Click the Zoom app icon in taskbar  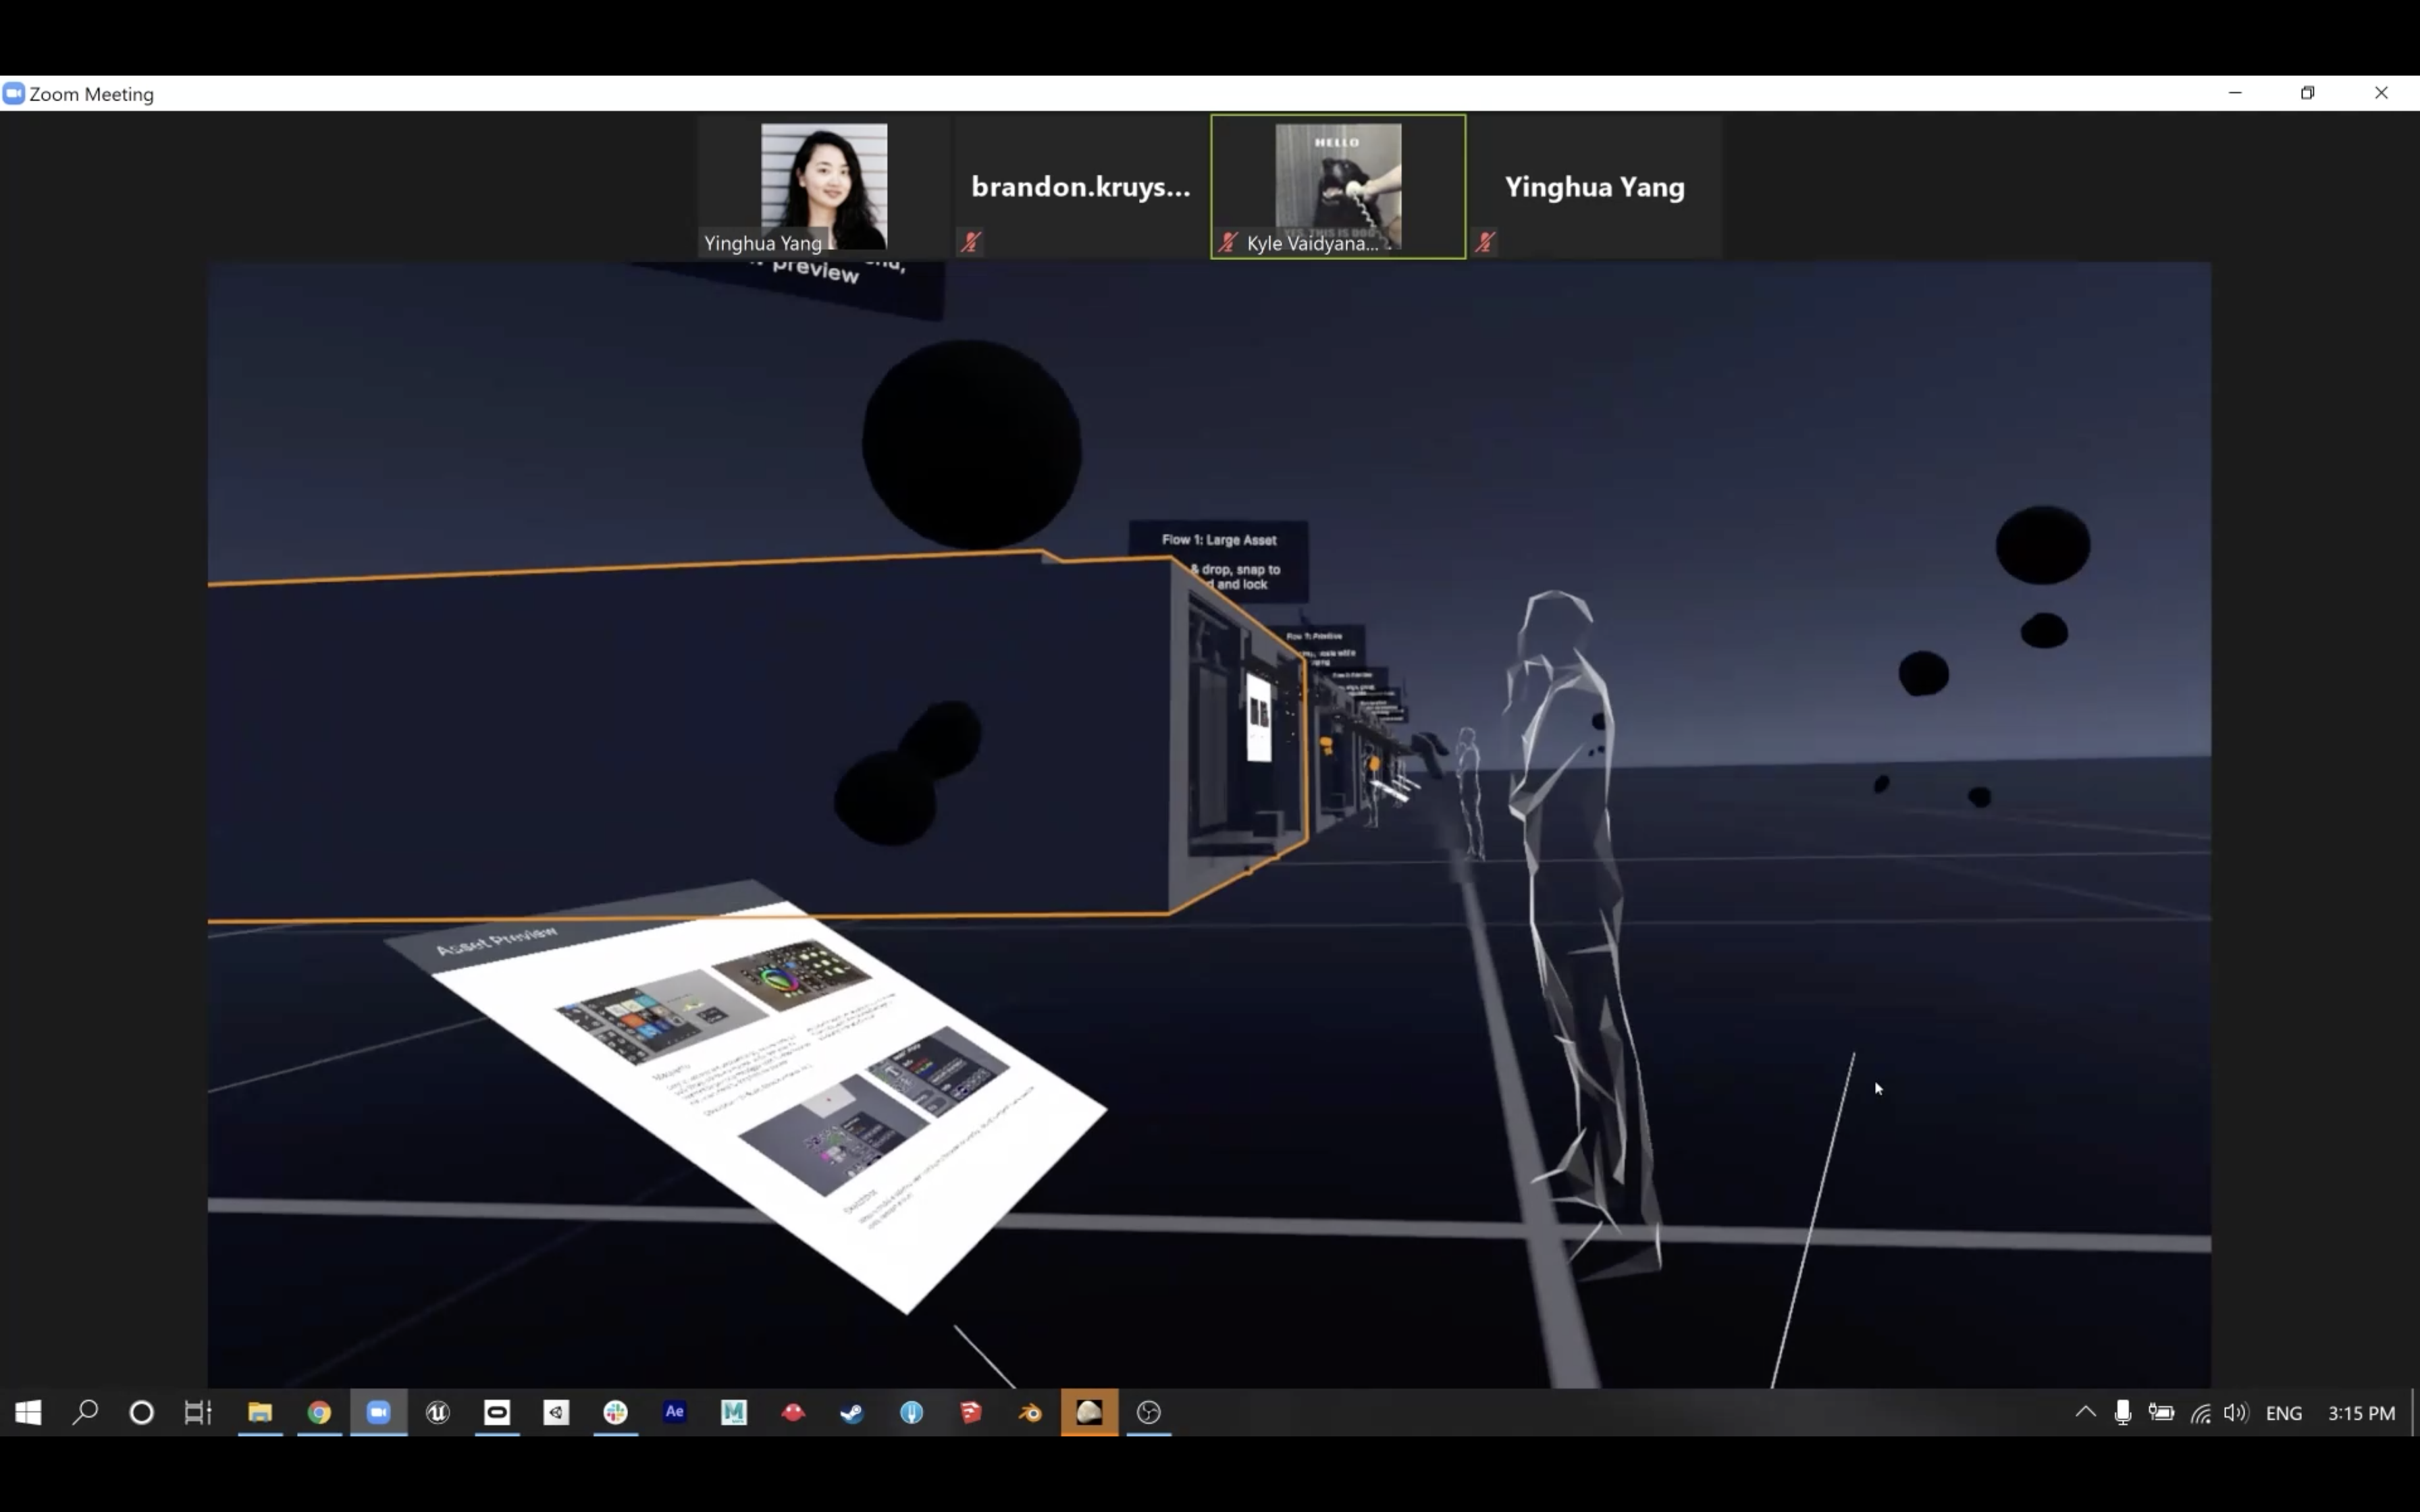tap(378, 1412)
